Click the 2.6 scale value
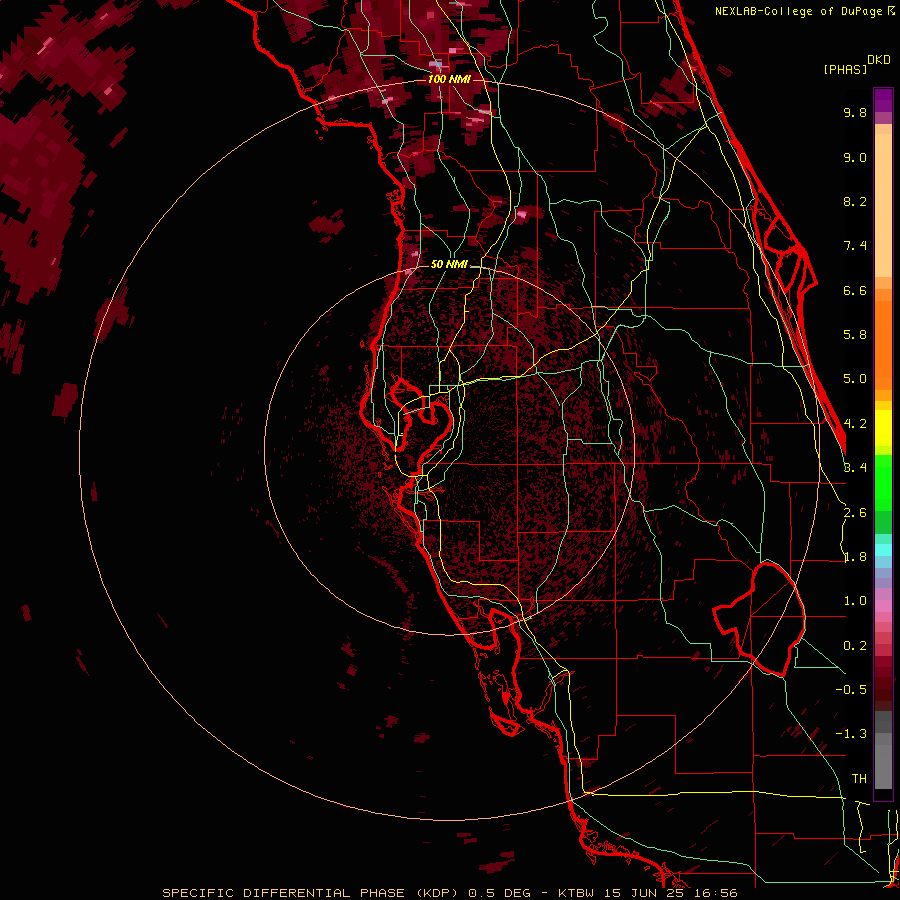900x900 pixels. 855,513
